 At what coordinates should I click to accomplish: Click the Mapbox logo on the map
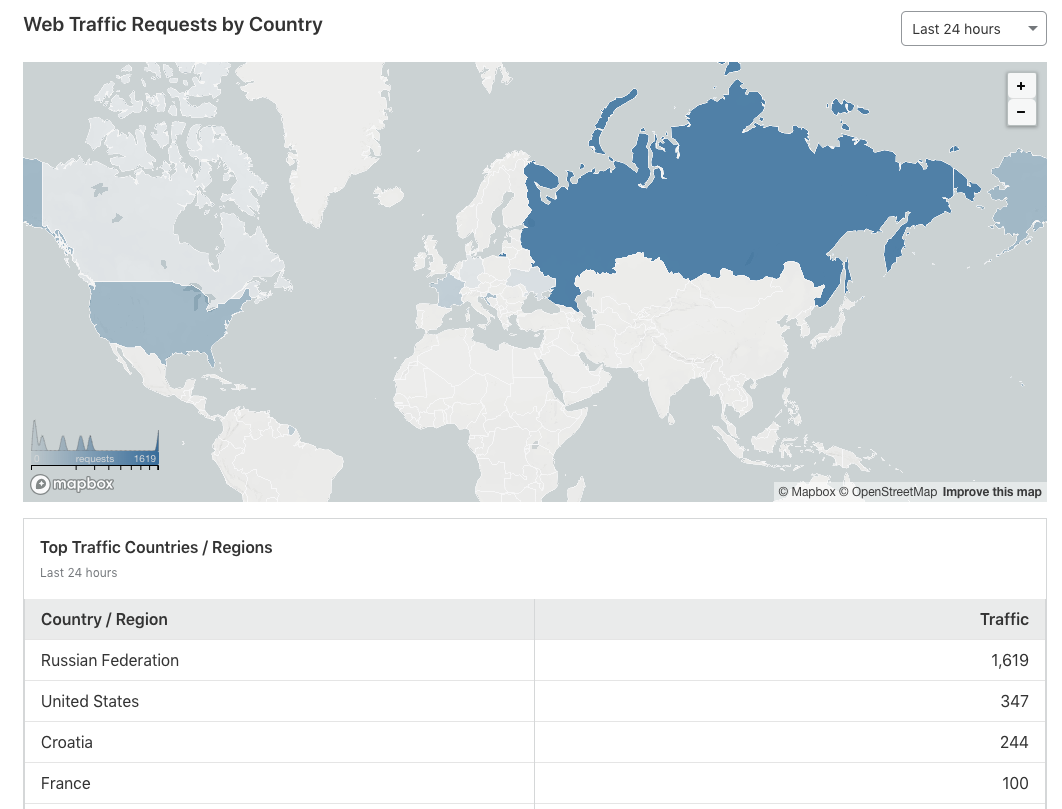tap(72, 484)
